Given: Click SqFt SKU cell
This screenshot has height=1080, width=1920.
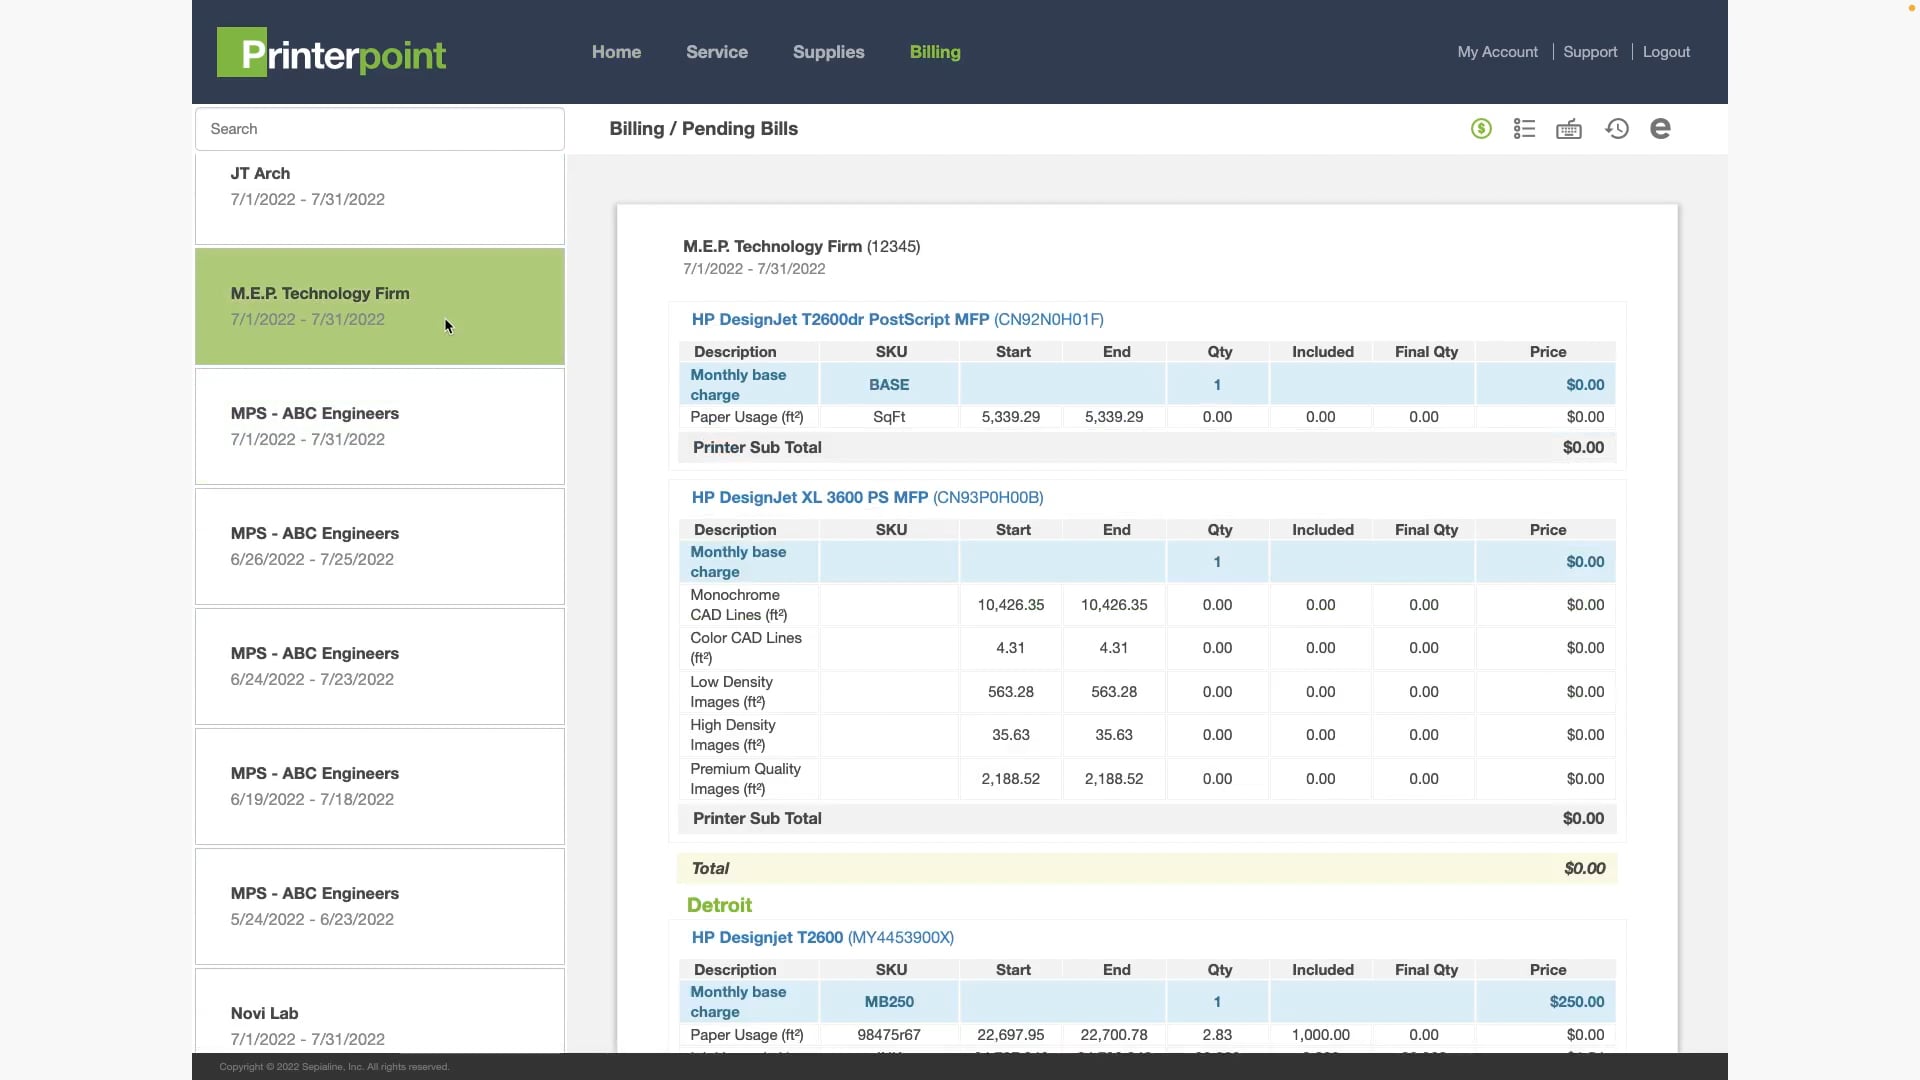Looking at the screenshot, I should pyautogui.click(x=889, y=417).
